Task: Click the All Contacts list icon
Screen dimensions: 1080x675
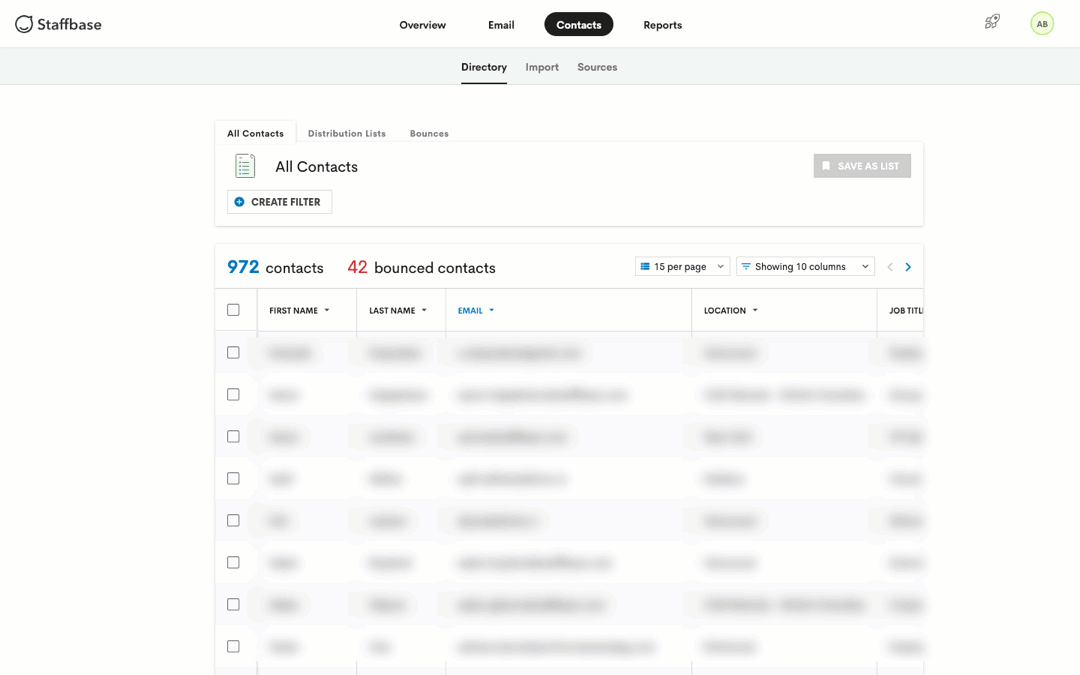Action: click(245, 166)
